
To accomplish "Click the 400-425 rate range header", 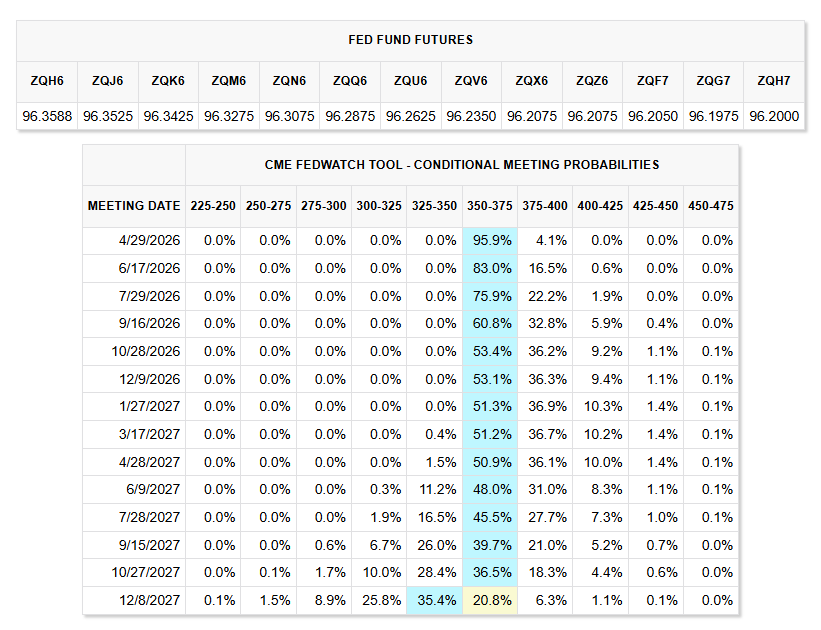I will tap(600, 206).
